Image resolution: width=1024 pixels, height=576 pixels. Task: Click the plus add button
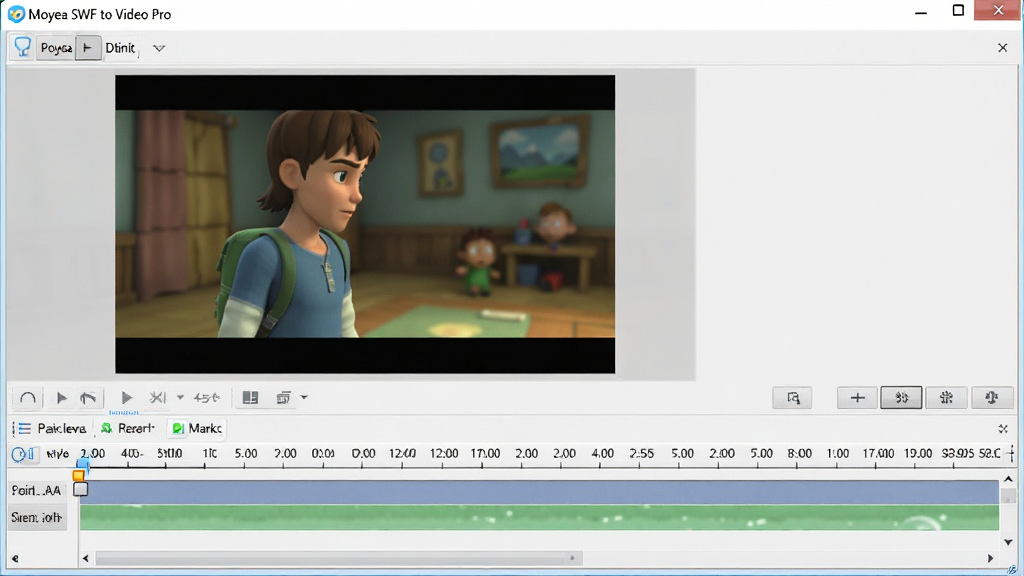[x=857, y=398]
